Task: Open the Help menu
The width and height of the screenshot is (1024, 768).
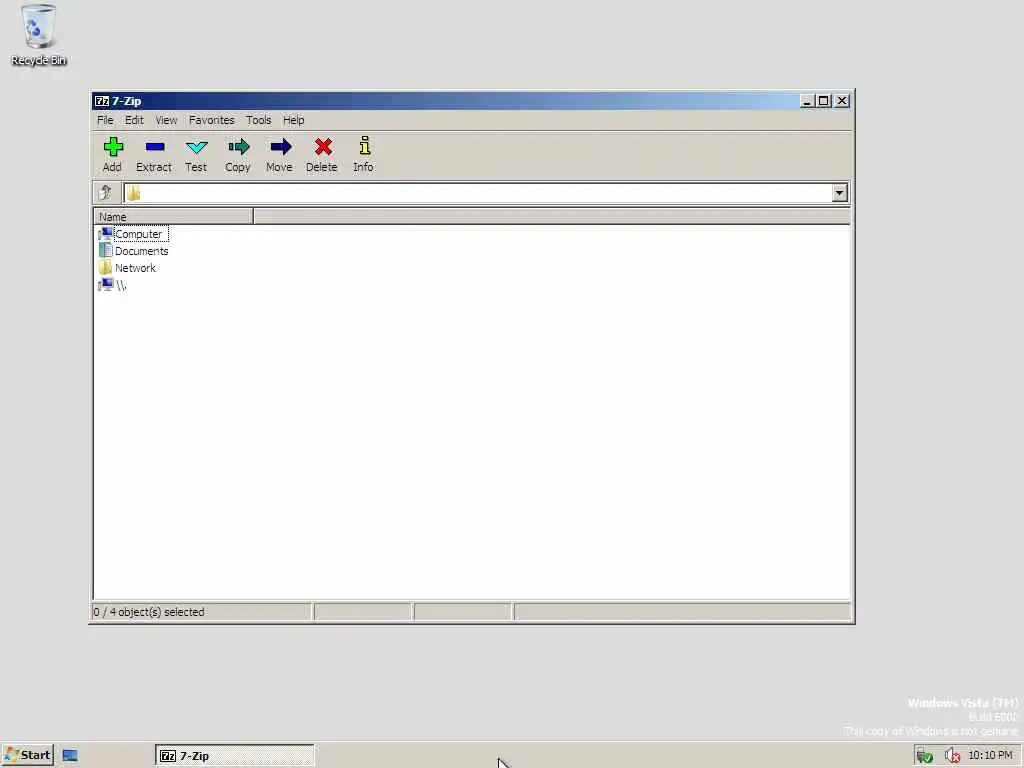Action: 293,120
